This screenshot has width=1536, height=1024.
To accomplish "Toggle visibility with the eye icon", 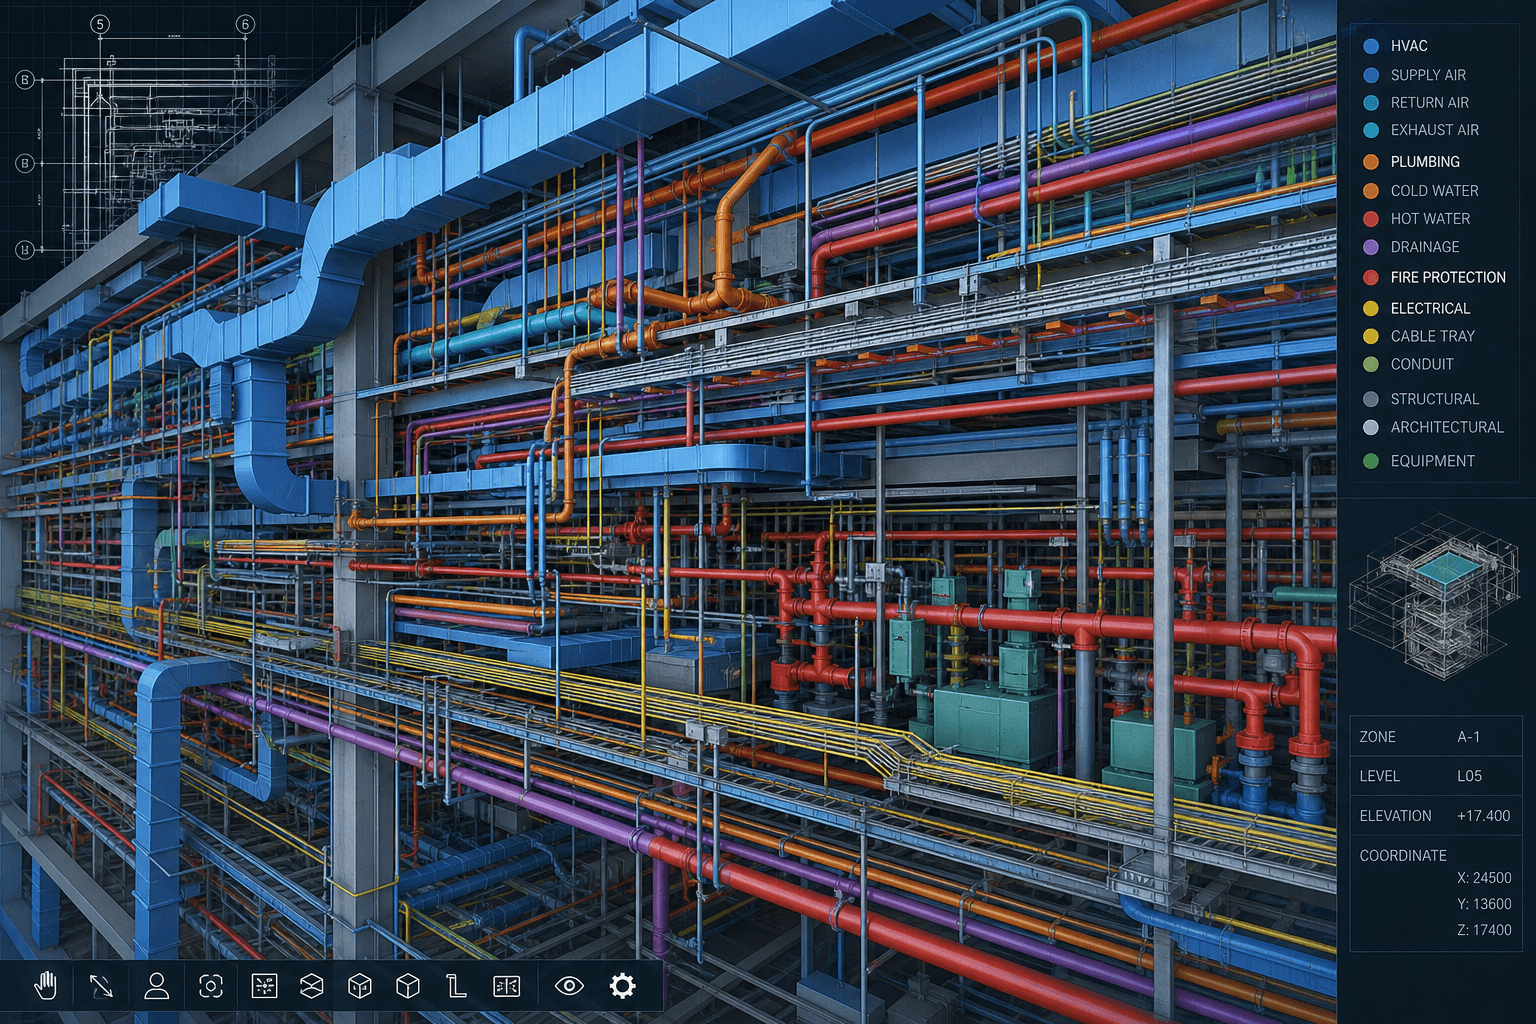I will 569,986.
